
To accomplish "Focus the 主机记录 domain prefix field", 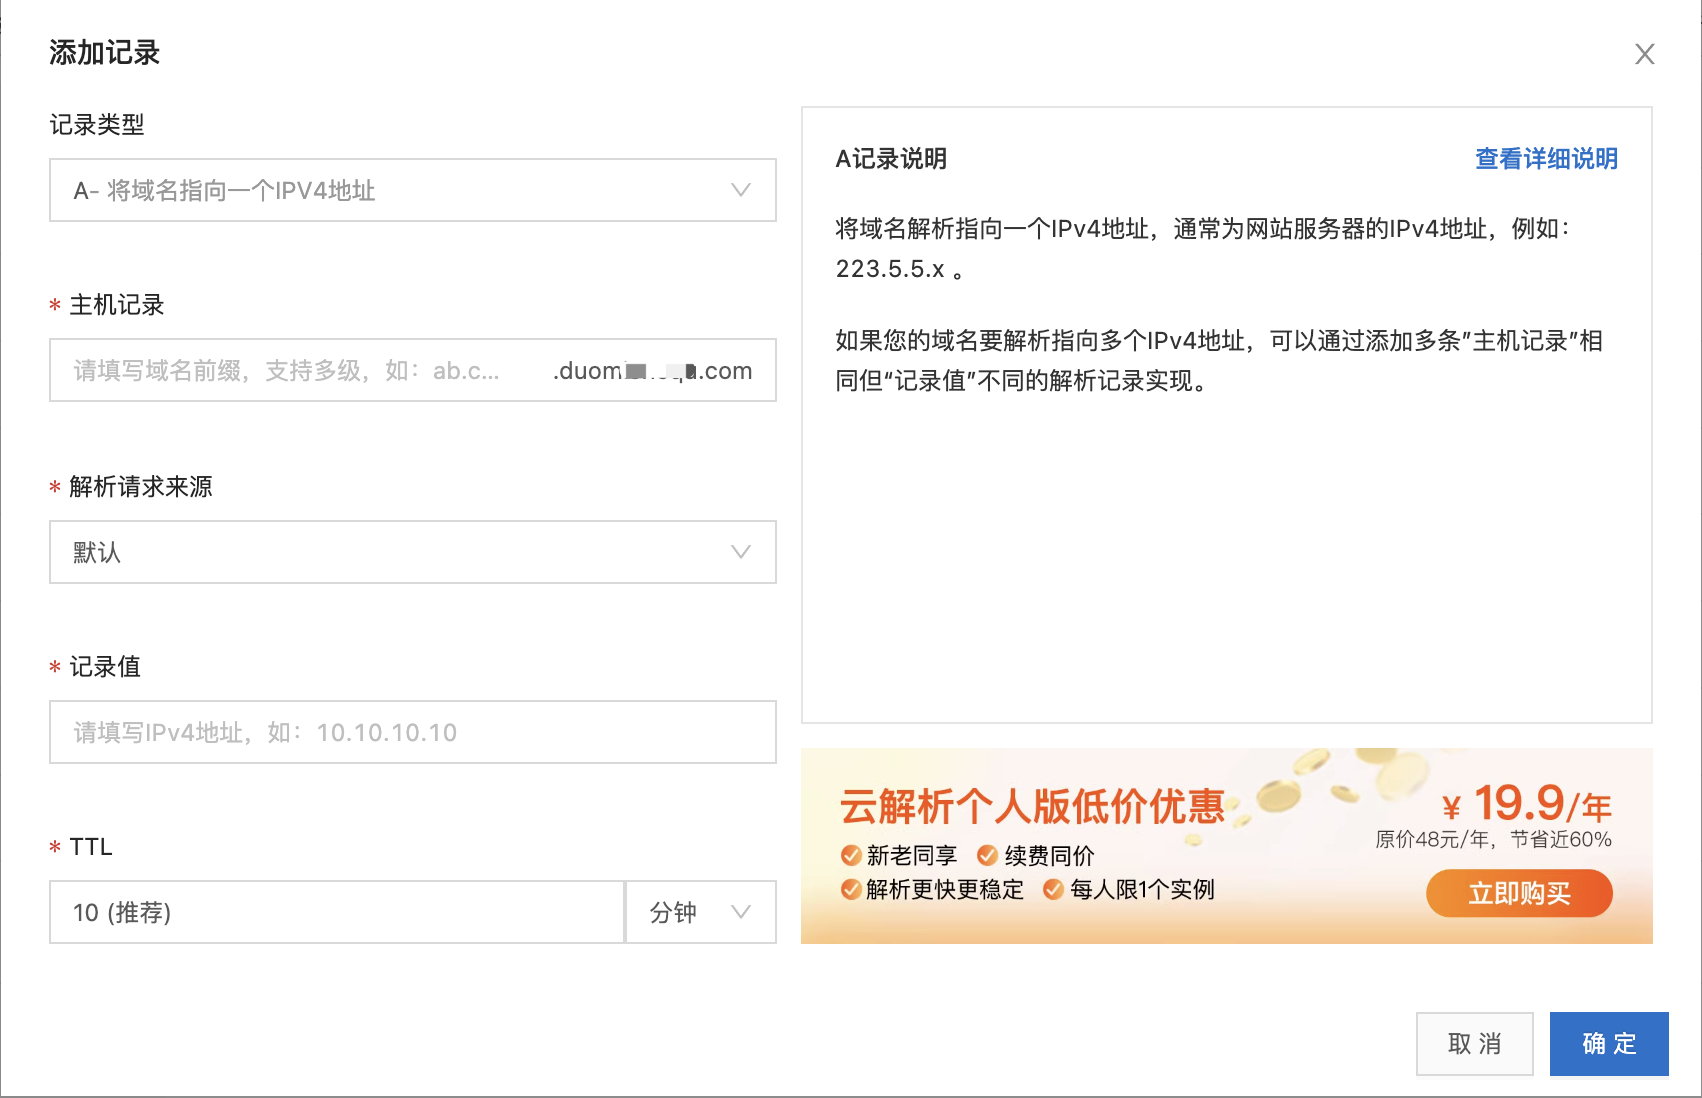I will click(290, 371).
